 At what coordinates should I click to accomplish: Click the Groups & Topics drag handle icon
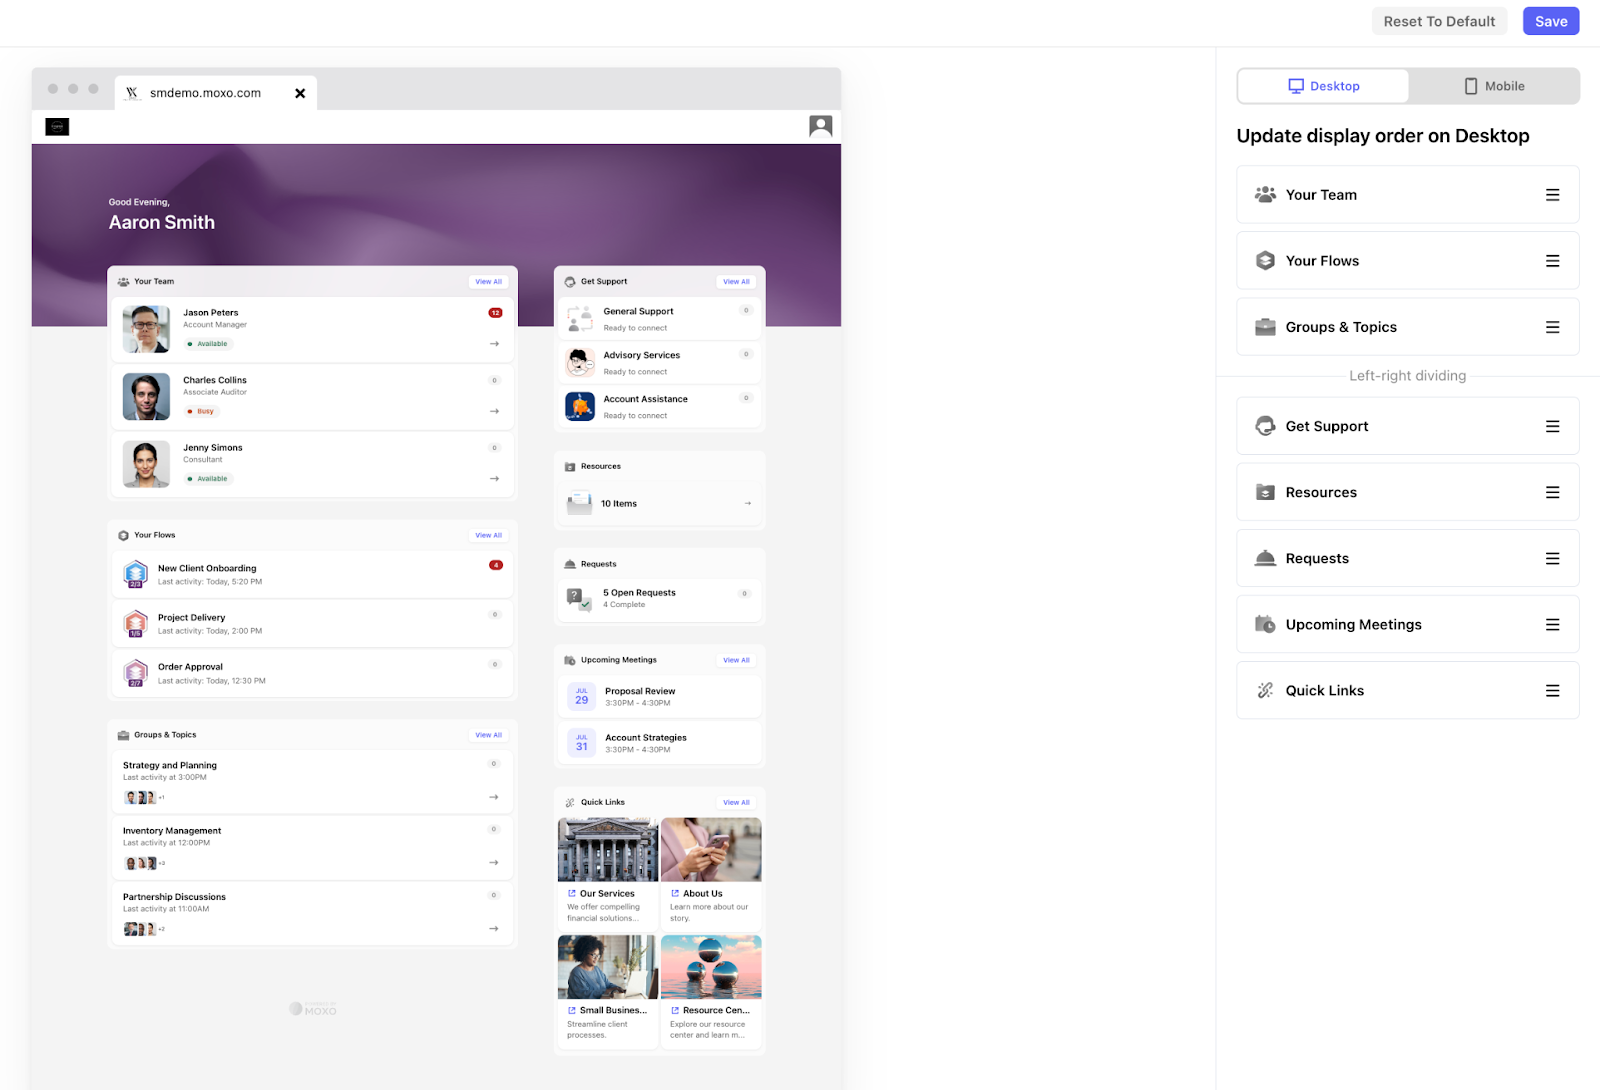click(x=1552, y=327)
